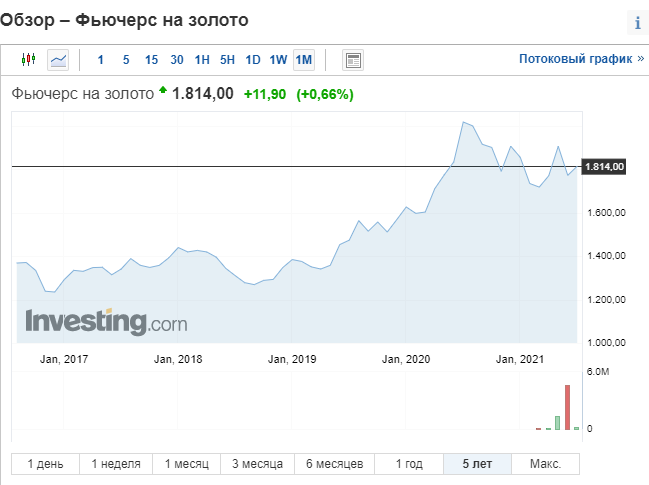The image size is (649, 485).
Task: Click the Jan, 2019 axis label
Action: (292, 359)
